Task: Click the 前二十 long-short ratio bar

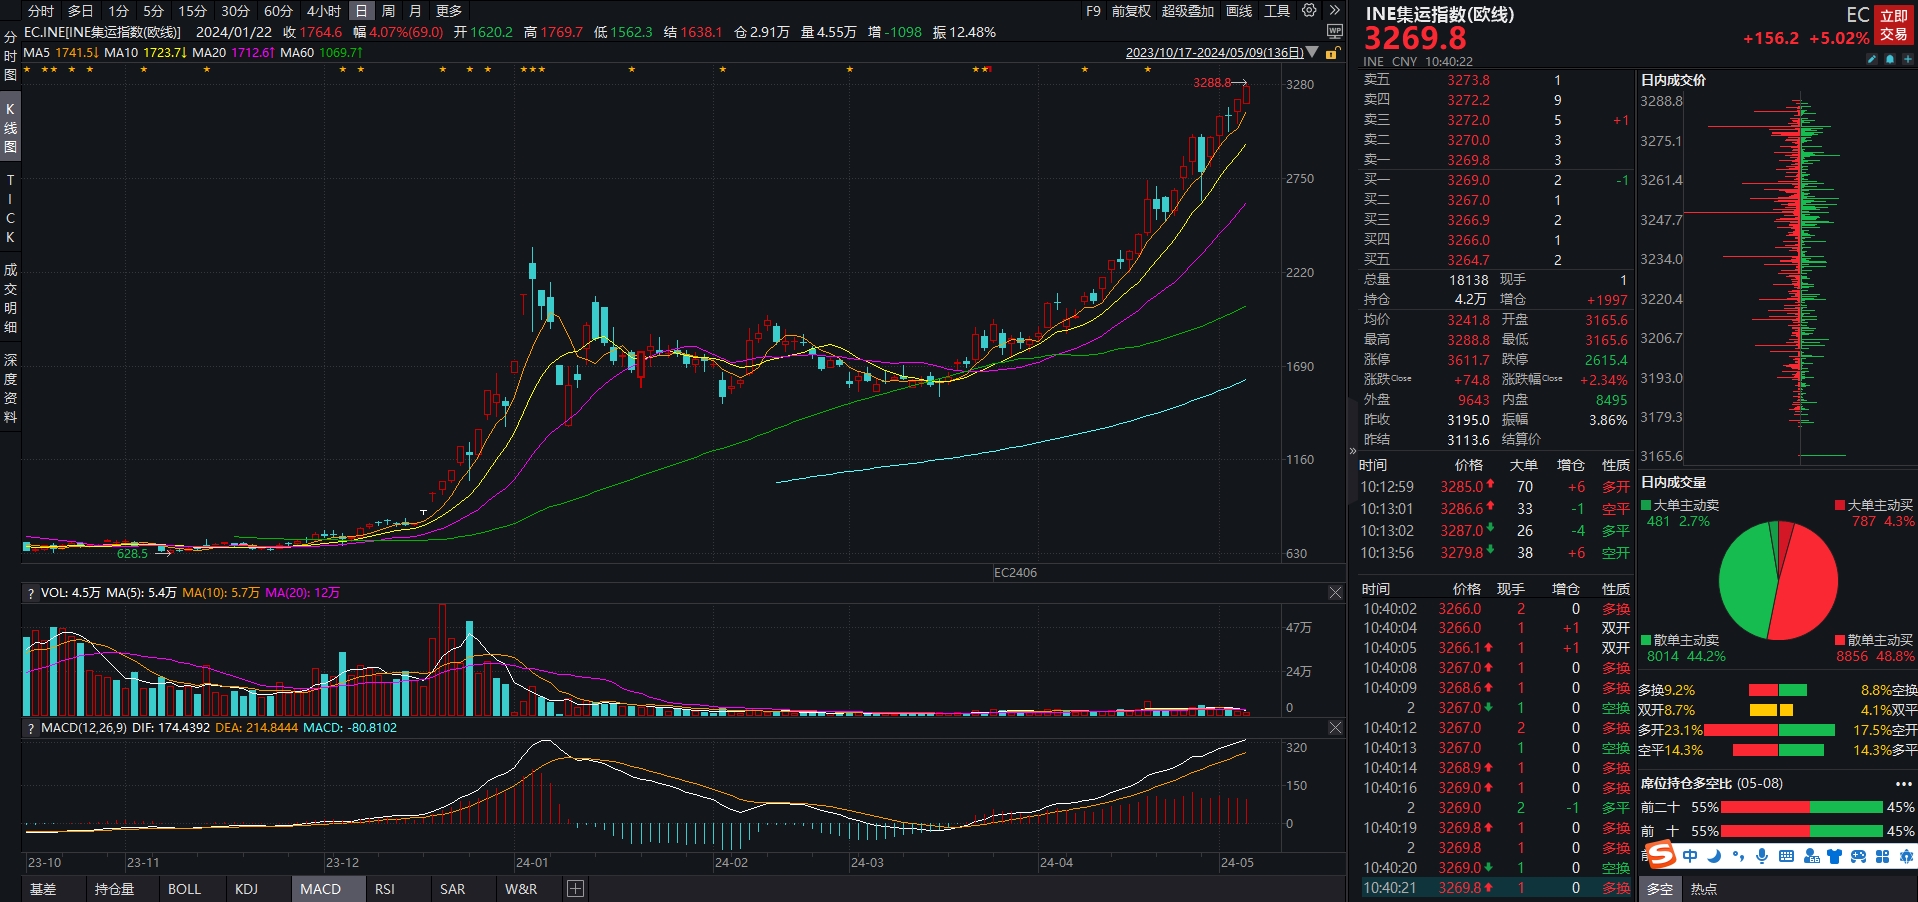Action: pyautogui.click(x=1801, y=807)
